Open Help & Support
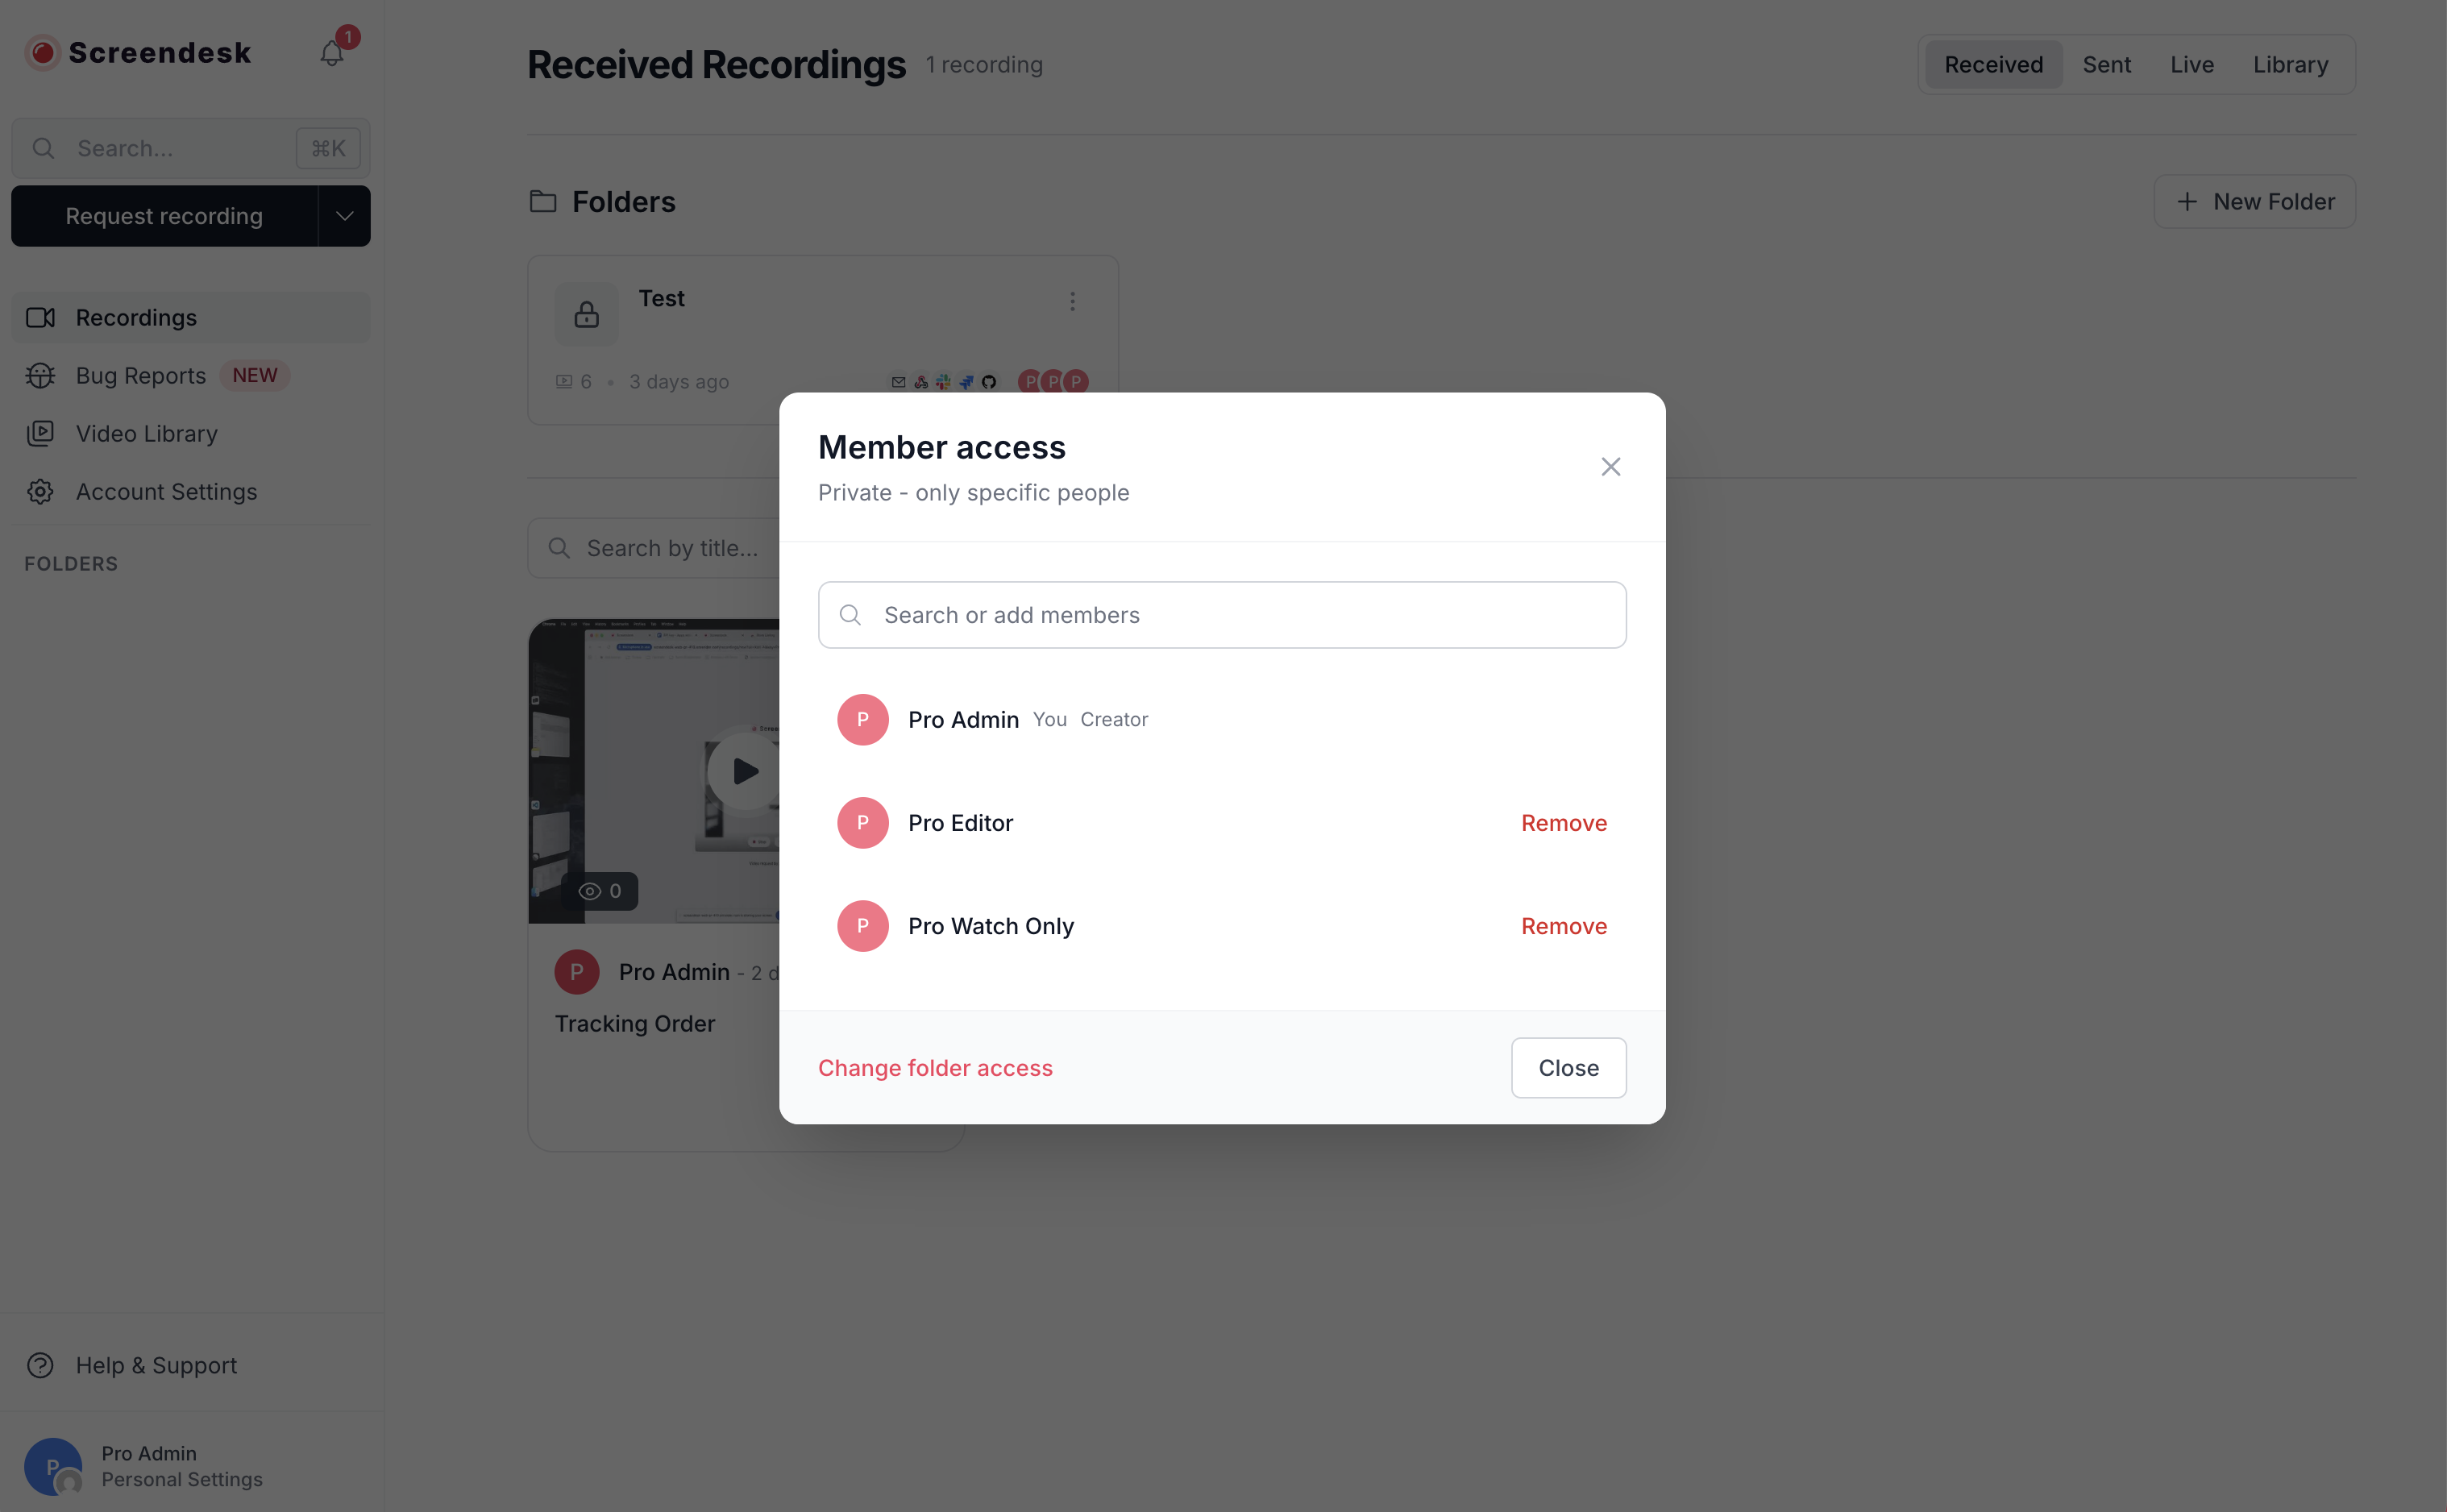This screenshot has width=2447, height=1512. coord(156,1365)
